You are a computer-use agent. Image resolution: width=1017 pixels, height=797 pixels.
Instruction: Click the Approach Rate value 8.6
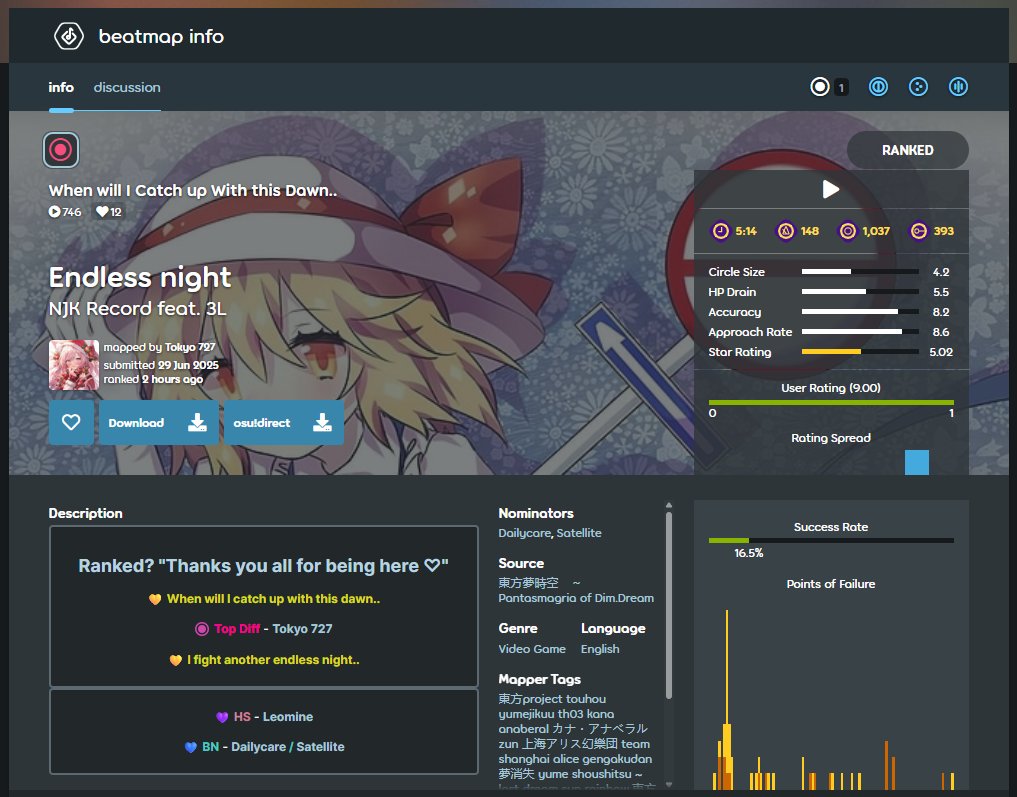[x=940, y=332]
